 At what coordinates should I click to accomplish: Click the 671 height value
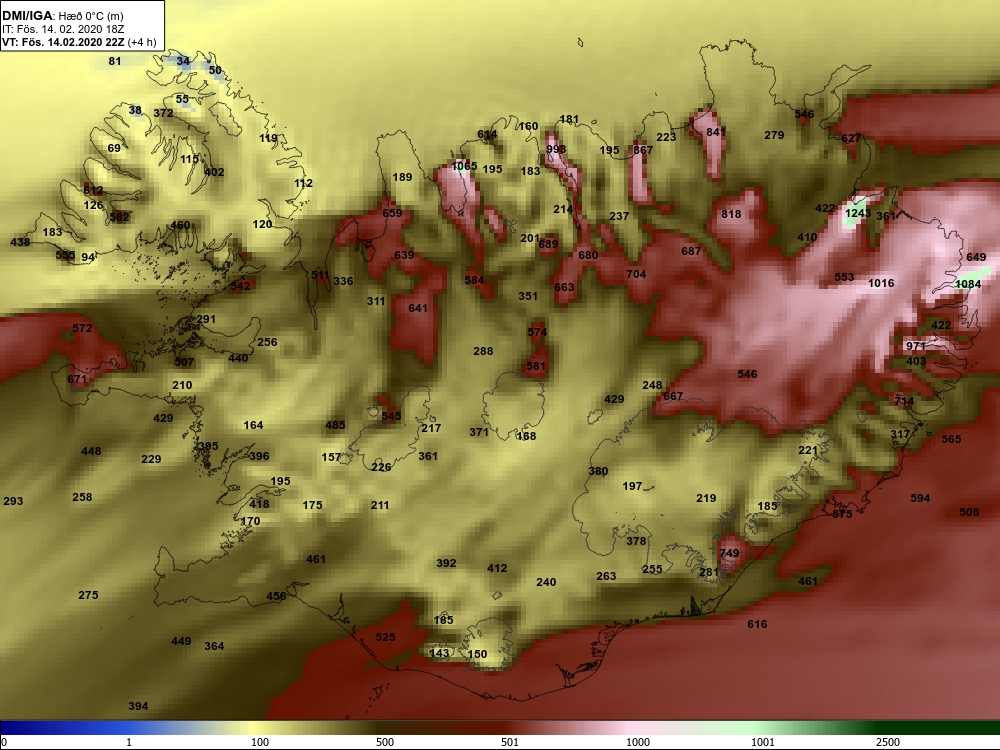coord(77,379)
